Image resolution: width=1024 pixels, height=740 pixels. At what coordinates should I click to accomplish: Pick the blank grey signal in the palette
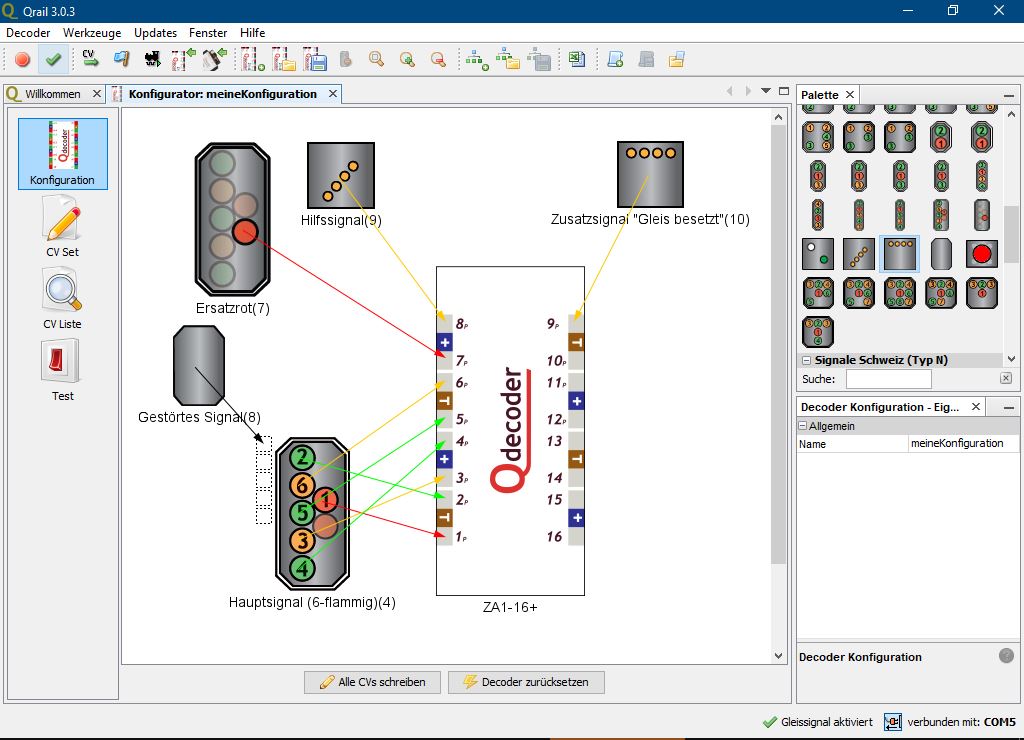pos(941,254)
